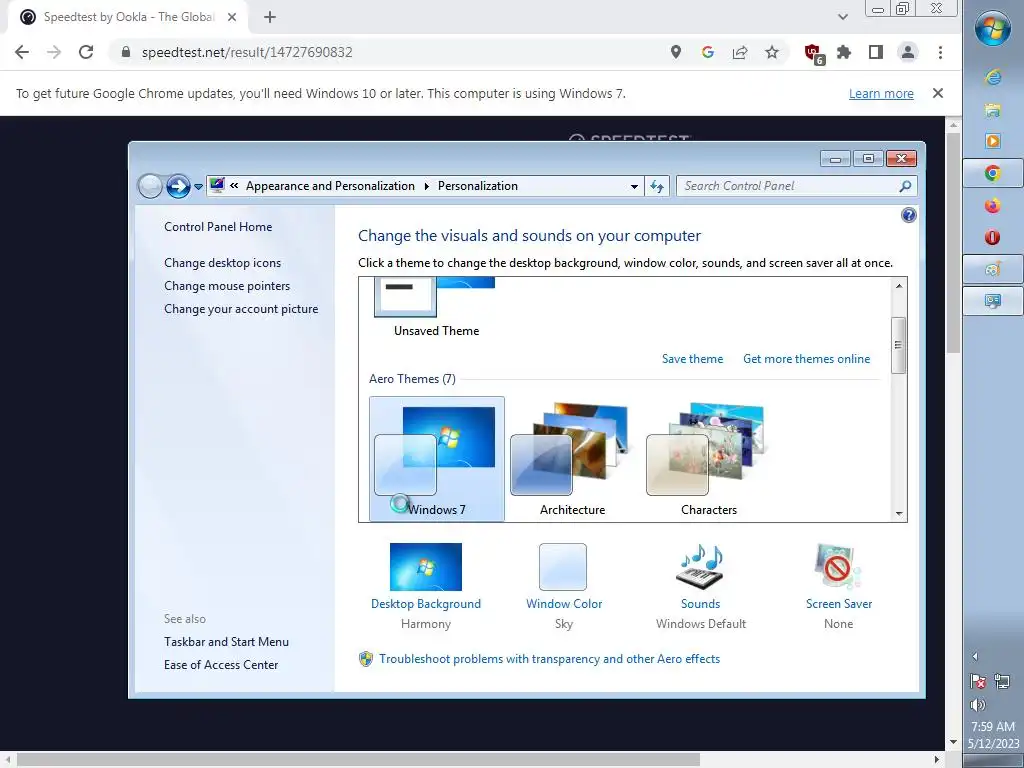Click the location pin icon in address bar
The width and height of the screenshot is (1024, 768).
(x=676, y=52)
